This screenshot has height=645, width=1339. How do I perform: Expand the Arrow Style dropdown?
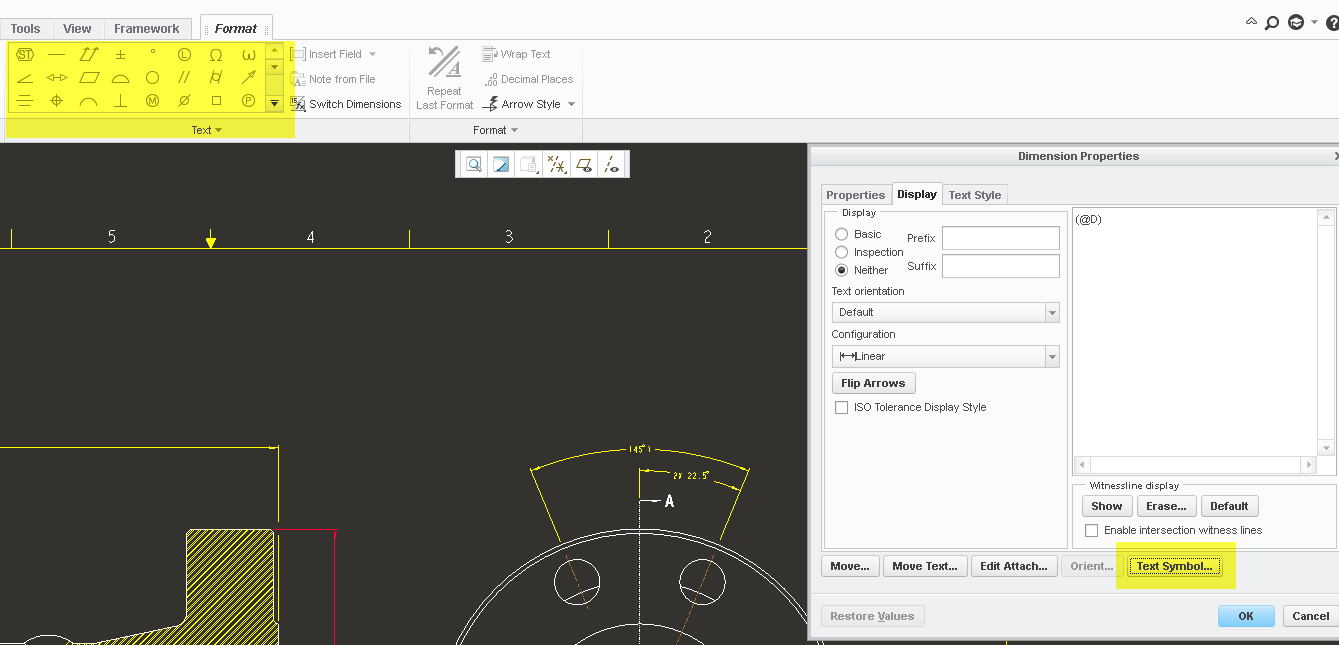572,104
